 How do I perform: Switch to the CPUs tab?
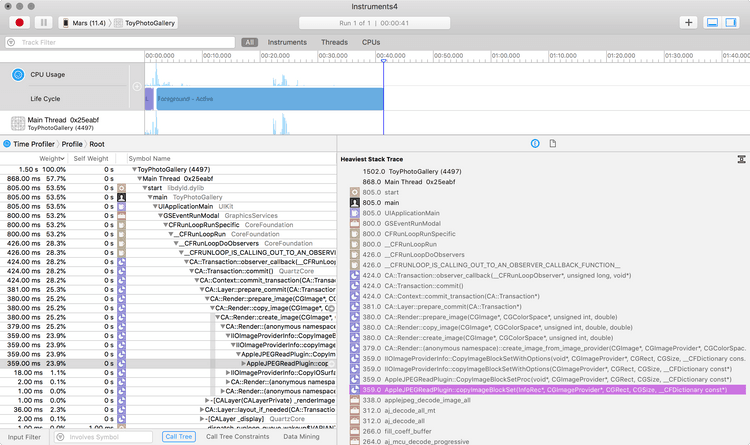click(x=371, y=42)
